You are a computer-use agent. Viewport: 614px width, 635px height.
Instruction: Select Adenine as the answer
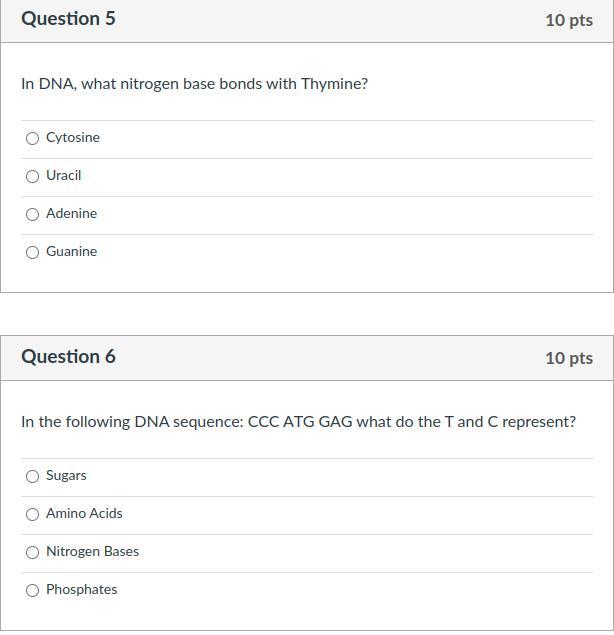click(x=32, y=214)
